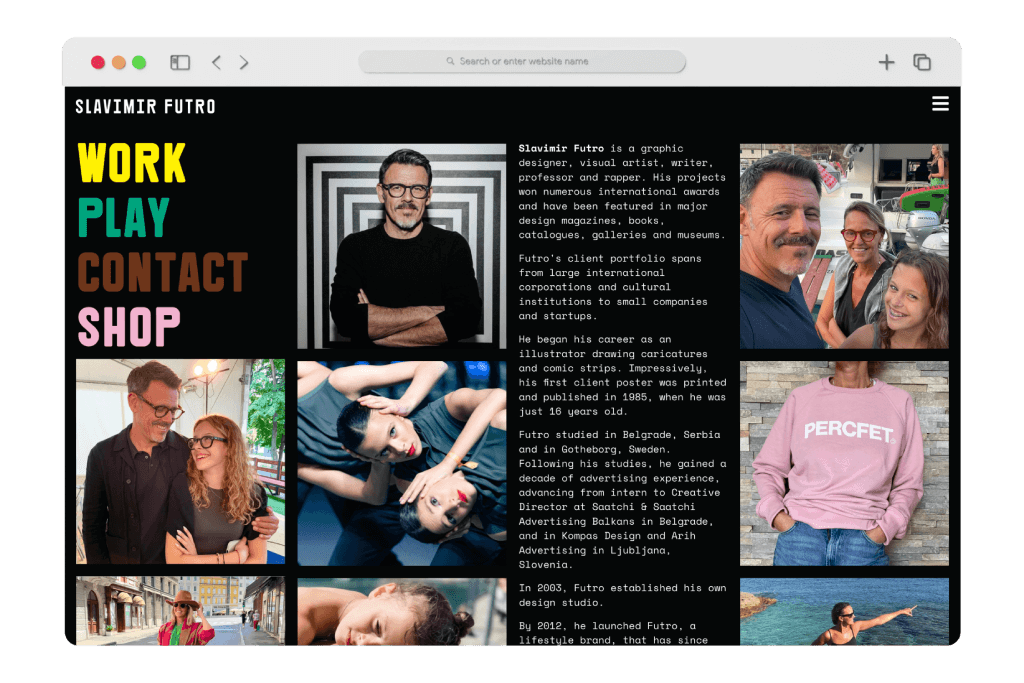Open a new tab with the plus icon

pyautogui.click(x=886, y=62)
